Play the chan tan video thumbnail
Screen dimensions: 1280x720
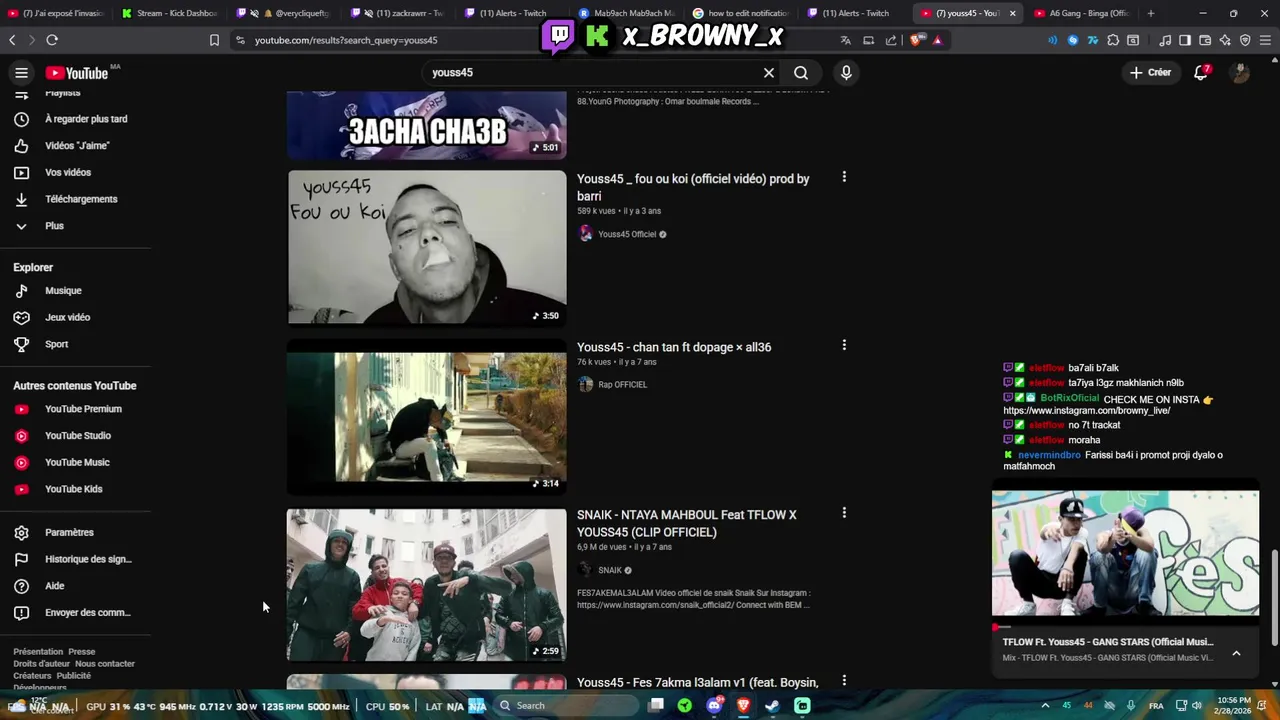click(427, 417)
